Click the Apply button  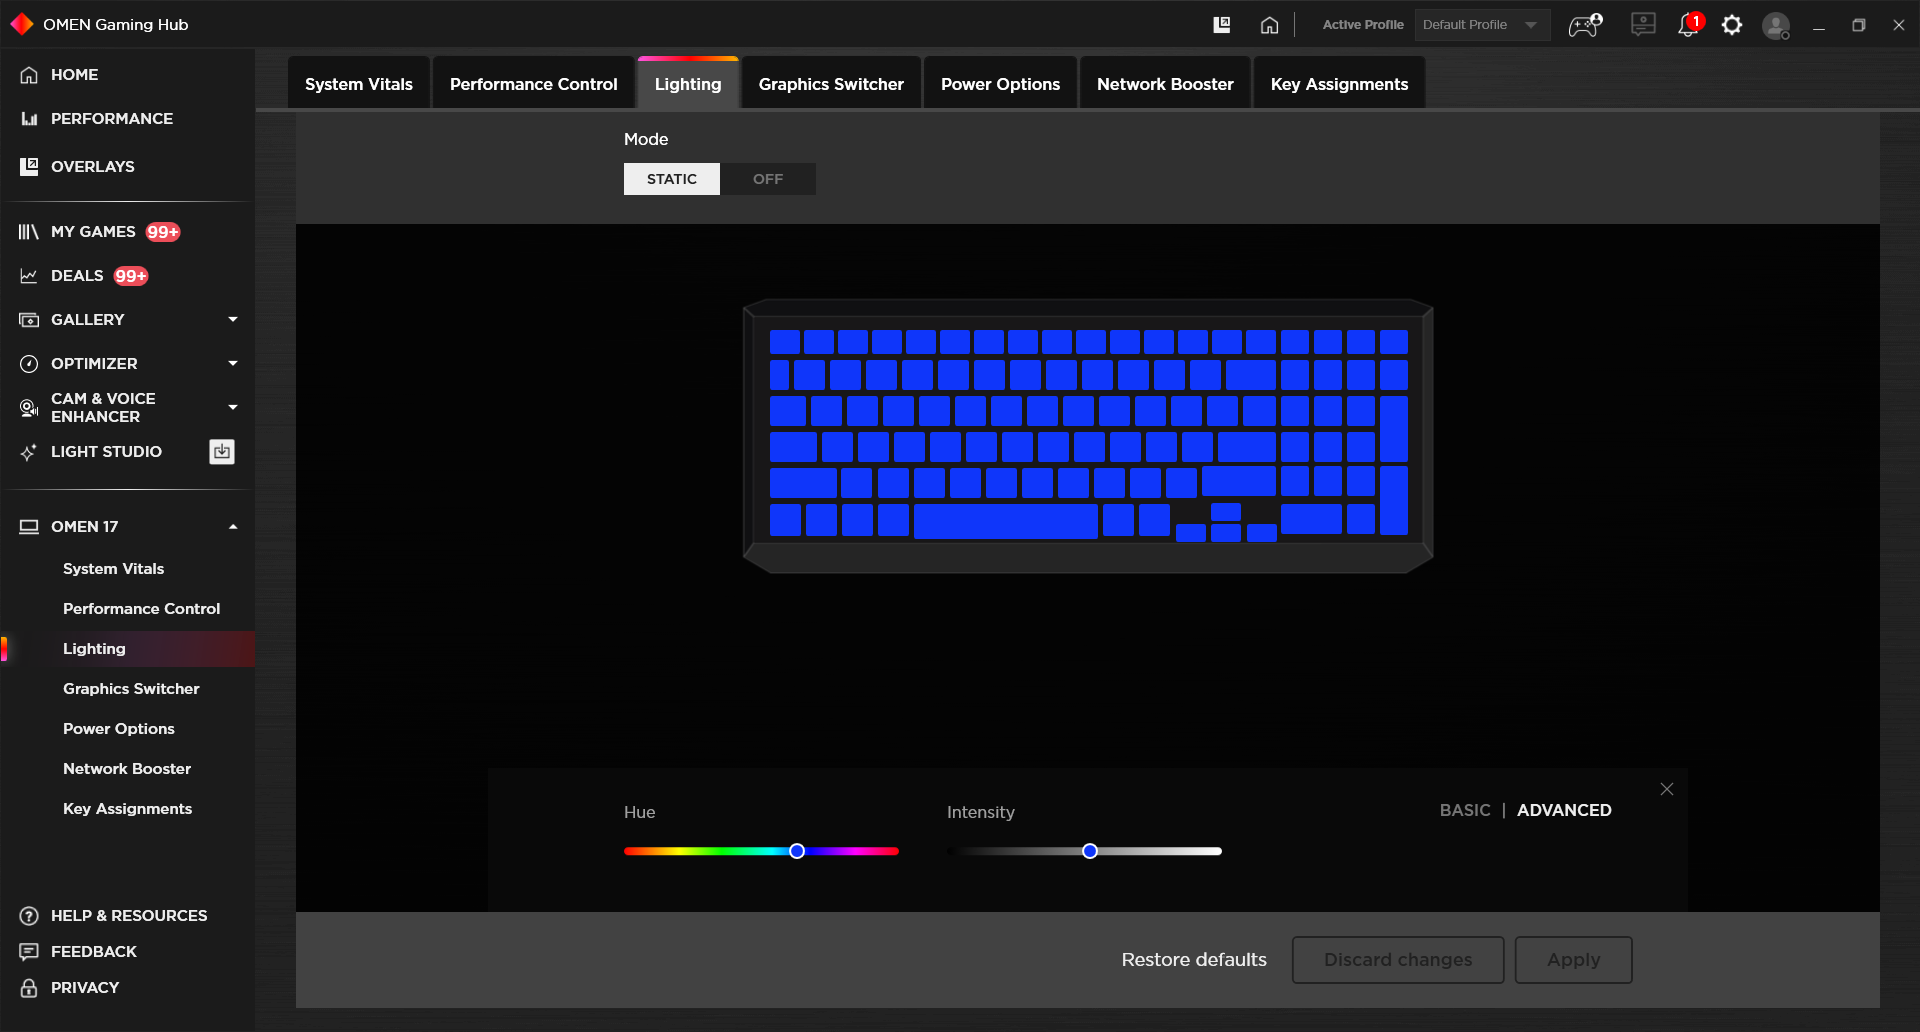(1574, 960)
